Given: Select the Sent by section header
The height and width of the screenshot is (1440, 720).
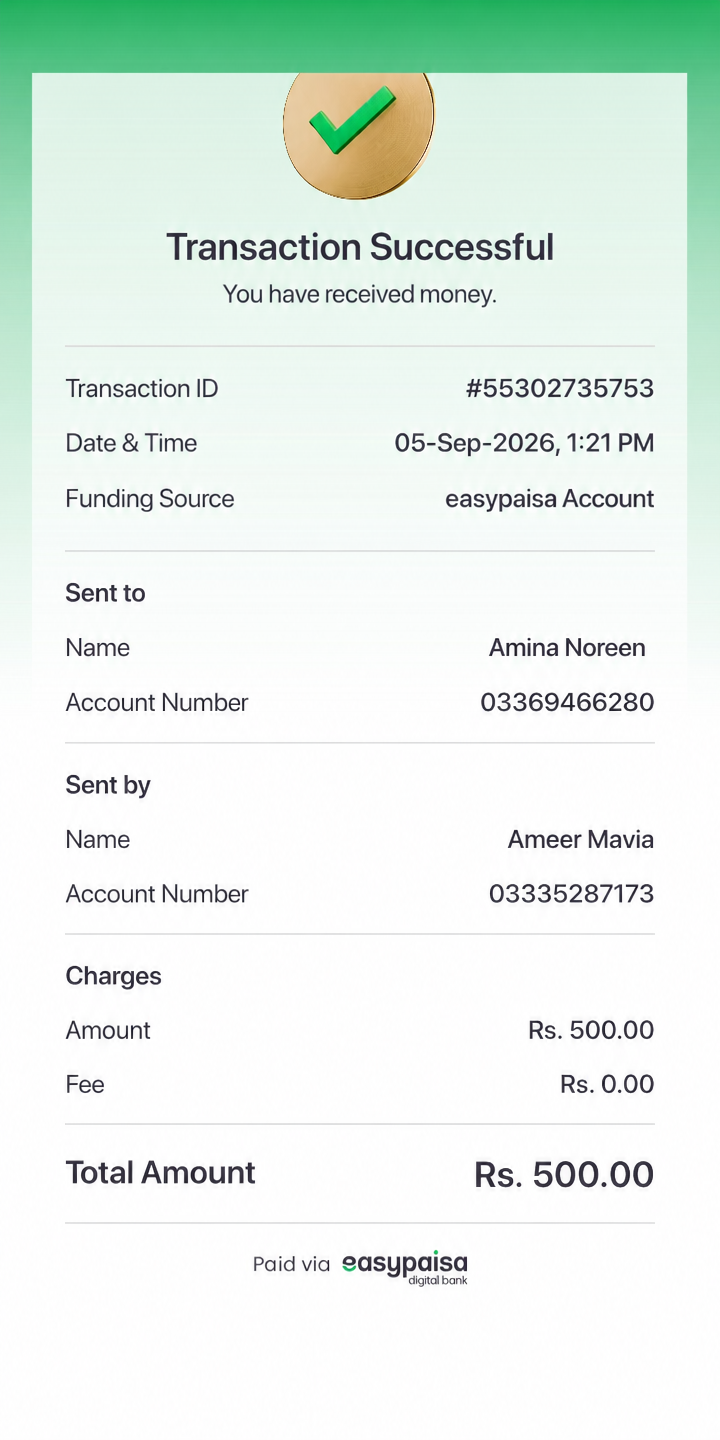Looking at the screenshot, I should pyautogui.click(x=108, y=785).
